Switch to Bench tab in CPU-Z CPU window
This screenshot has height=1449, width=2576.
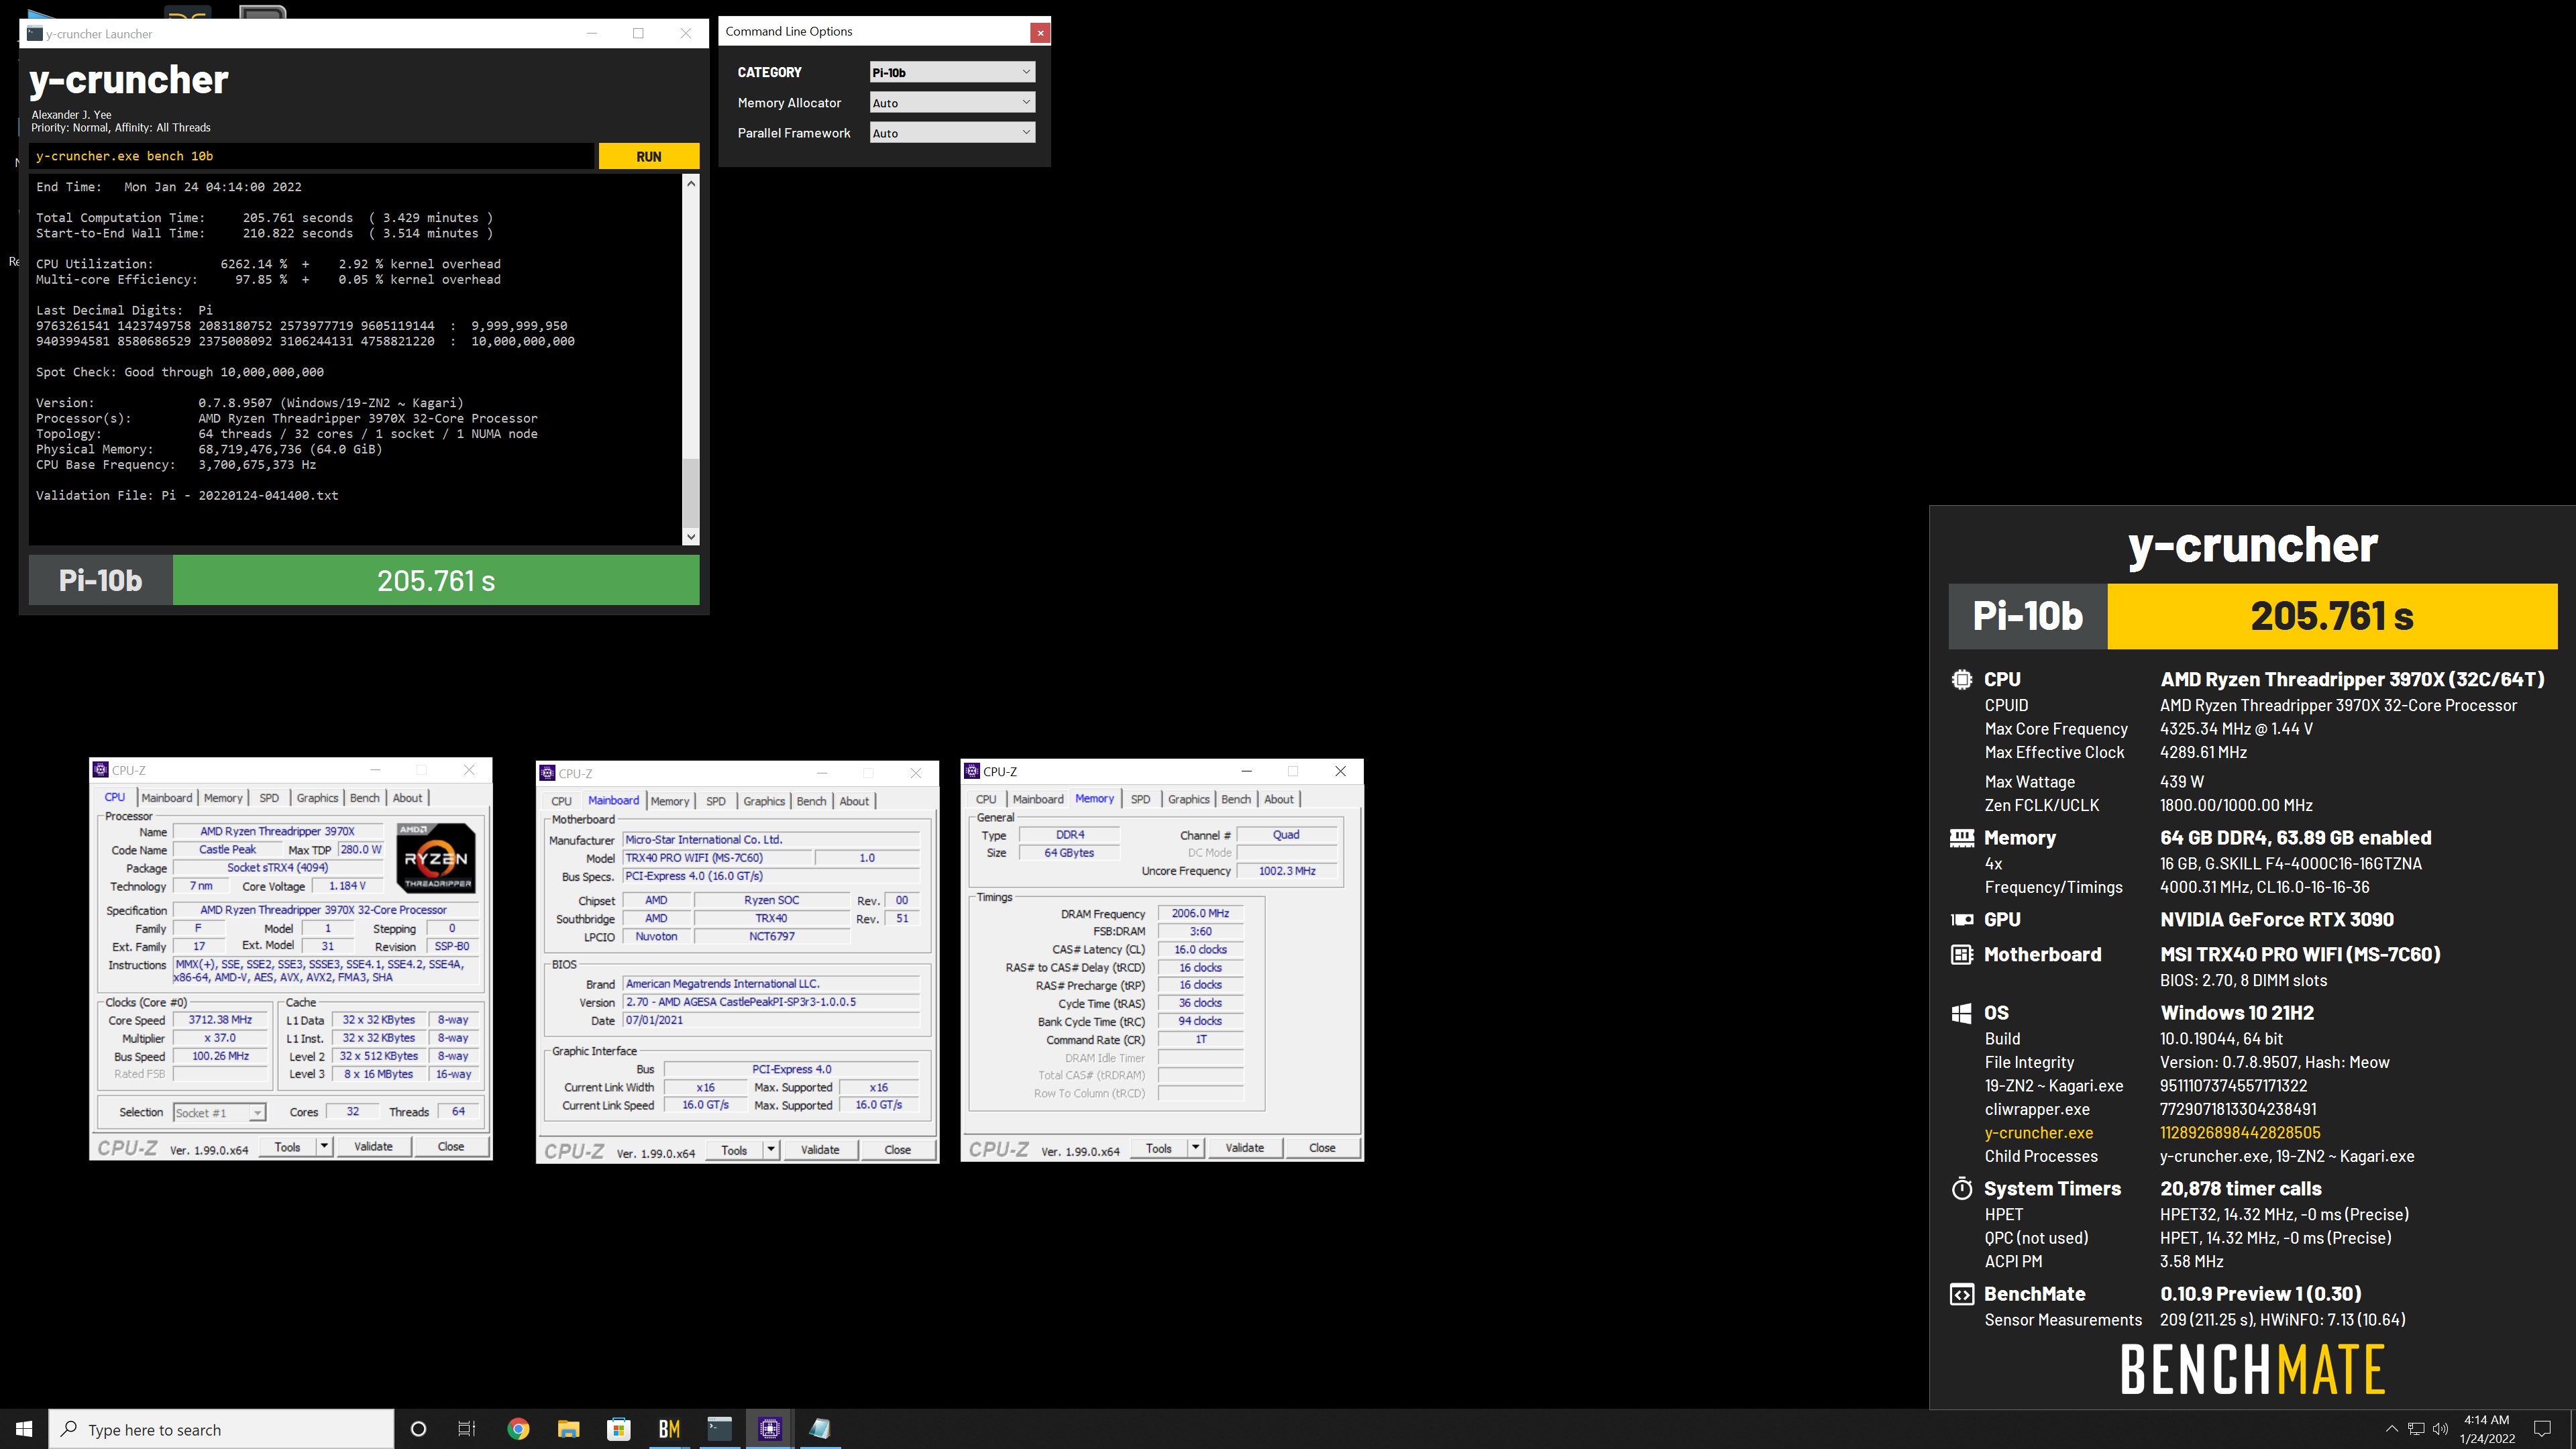pos(365,798)
